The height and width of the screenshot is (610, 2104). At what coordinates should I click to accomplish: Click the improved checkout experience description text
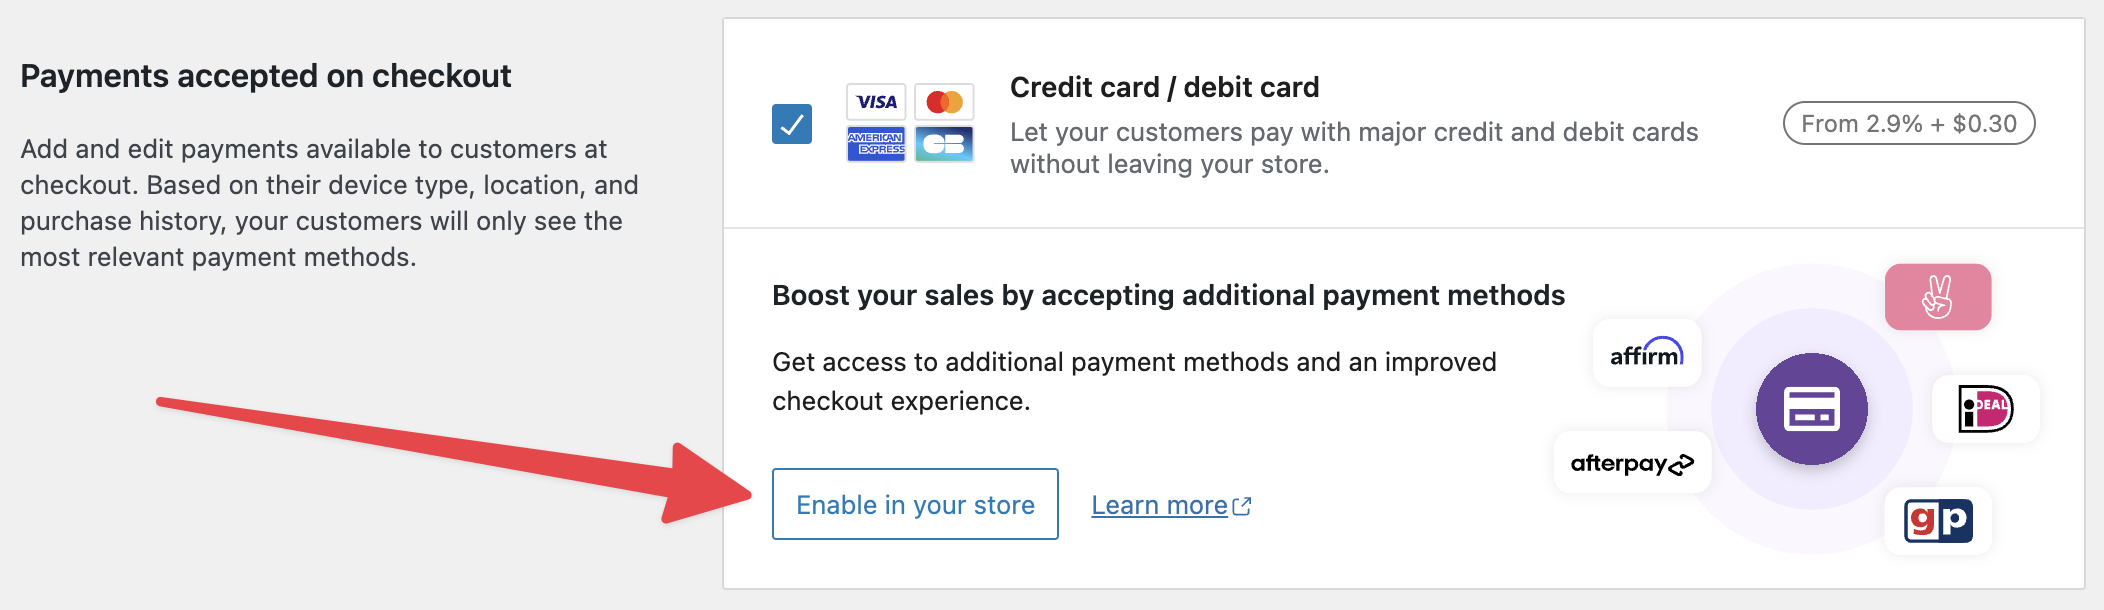coord(1133,381)
